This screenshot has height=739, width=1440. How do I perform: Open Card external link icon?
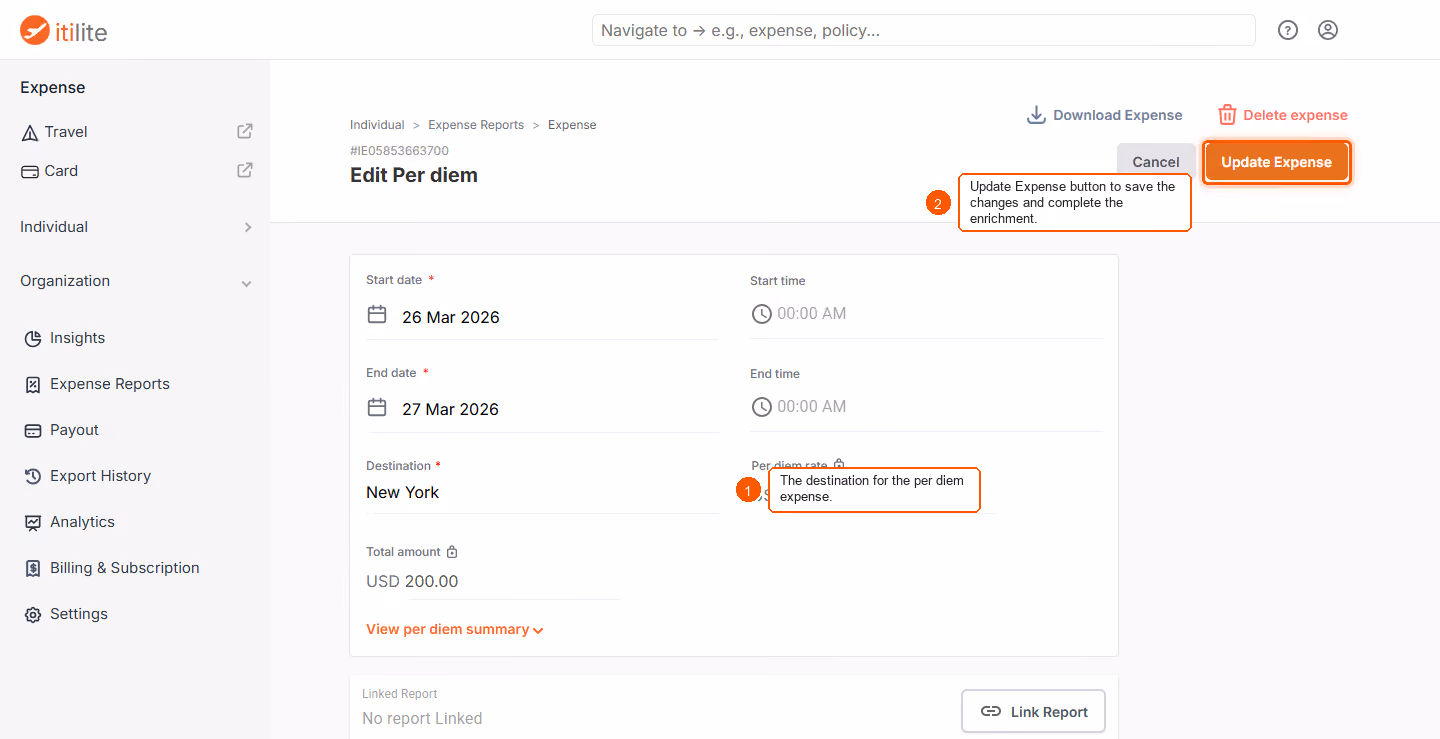(245, 170)
